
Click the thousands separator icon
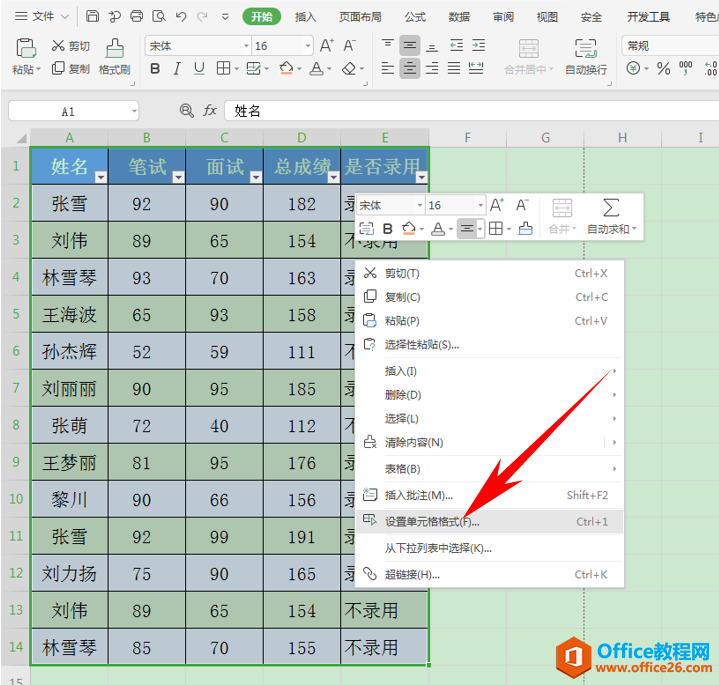(x=686, y=69)
